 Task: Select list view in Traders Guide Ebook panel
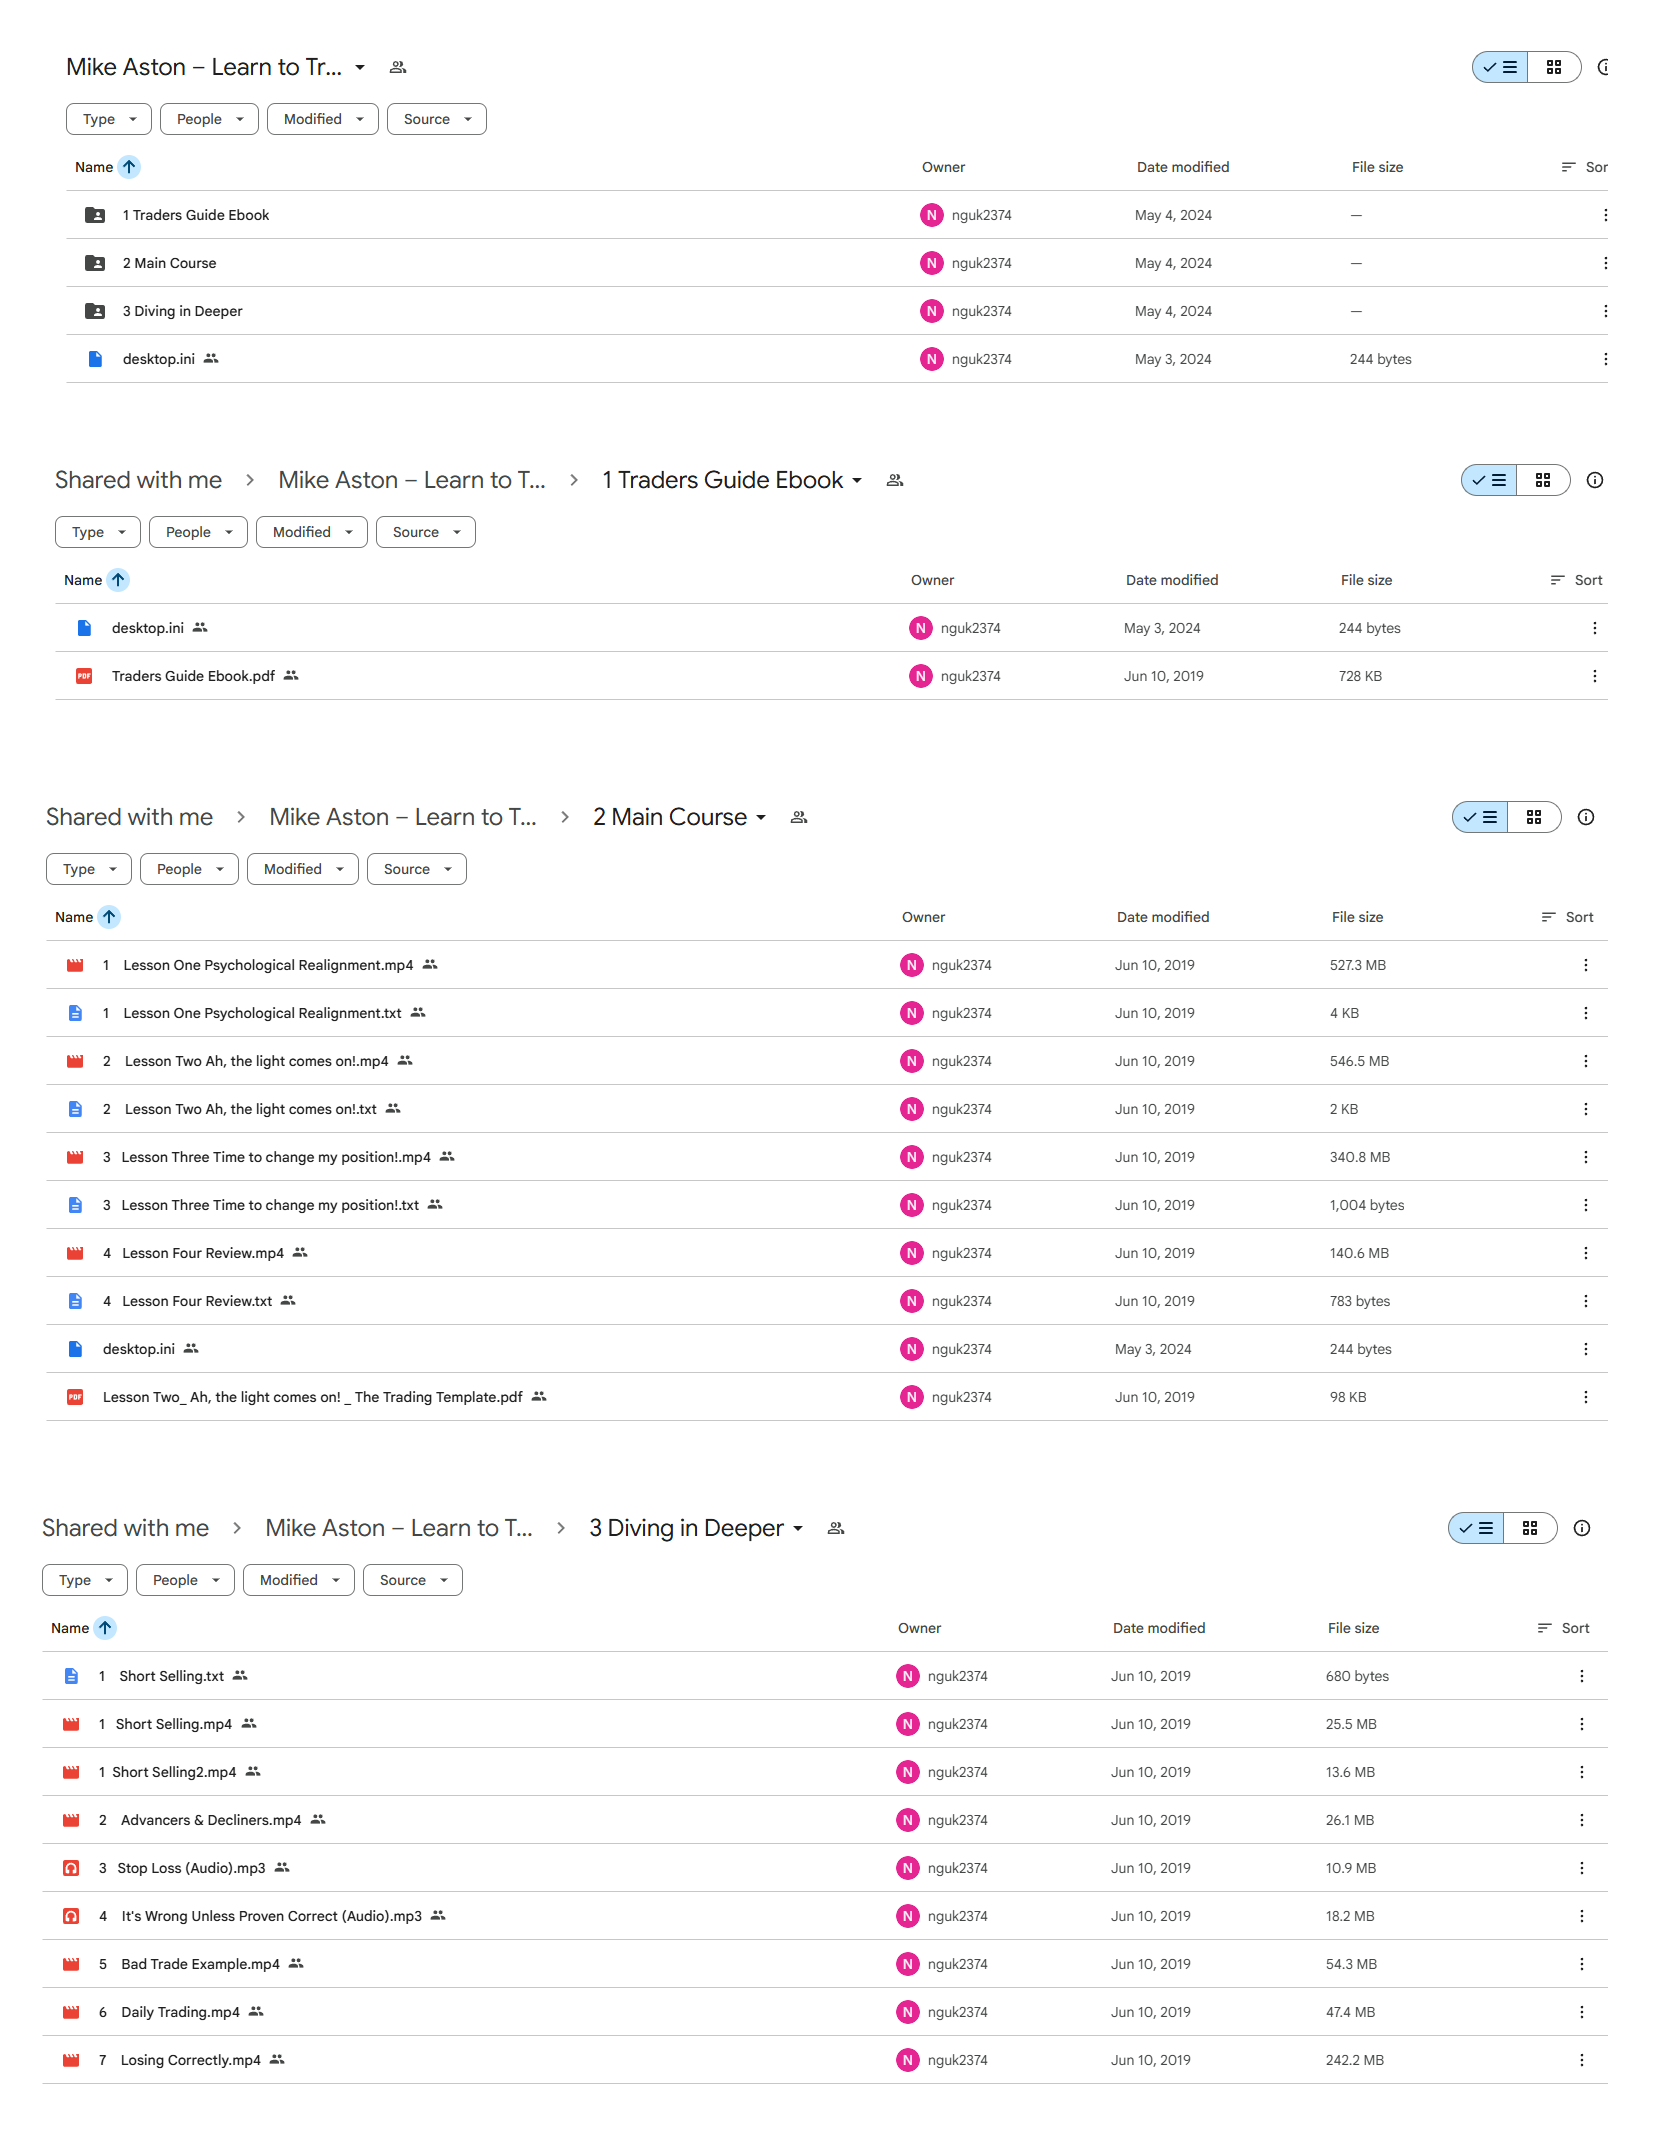point(1489,480)
